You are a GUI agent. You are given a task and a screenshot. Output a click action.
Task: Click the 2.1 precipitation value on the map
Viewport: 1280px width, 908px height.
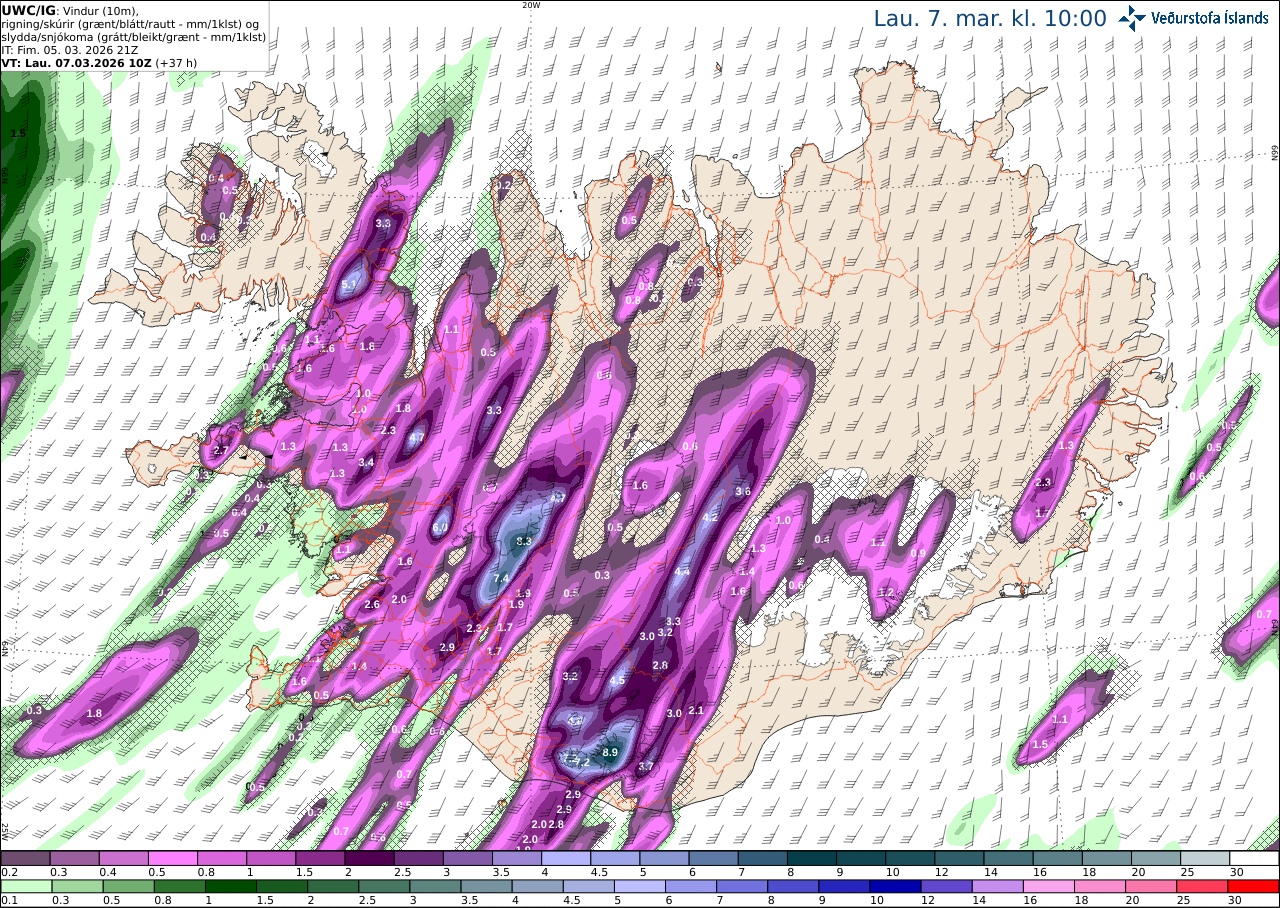697,711
